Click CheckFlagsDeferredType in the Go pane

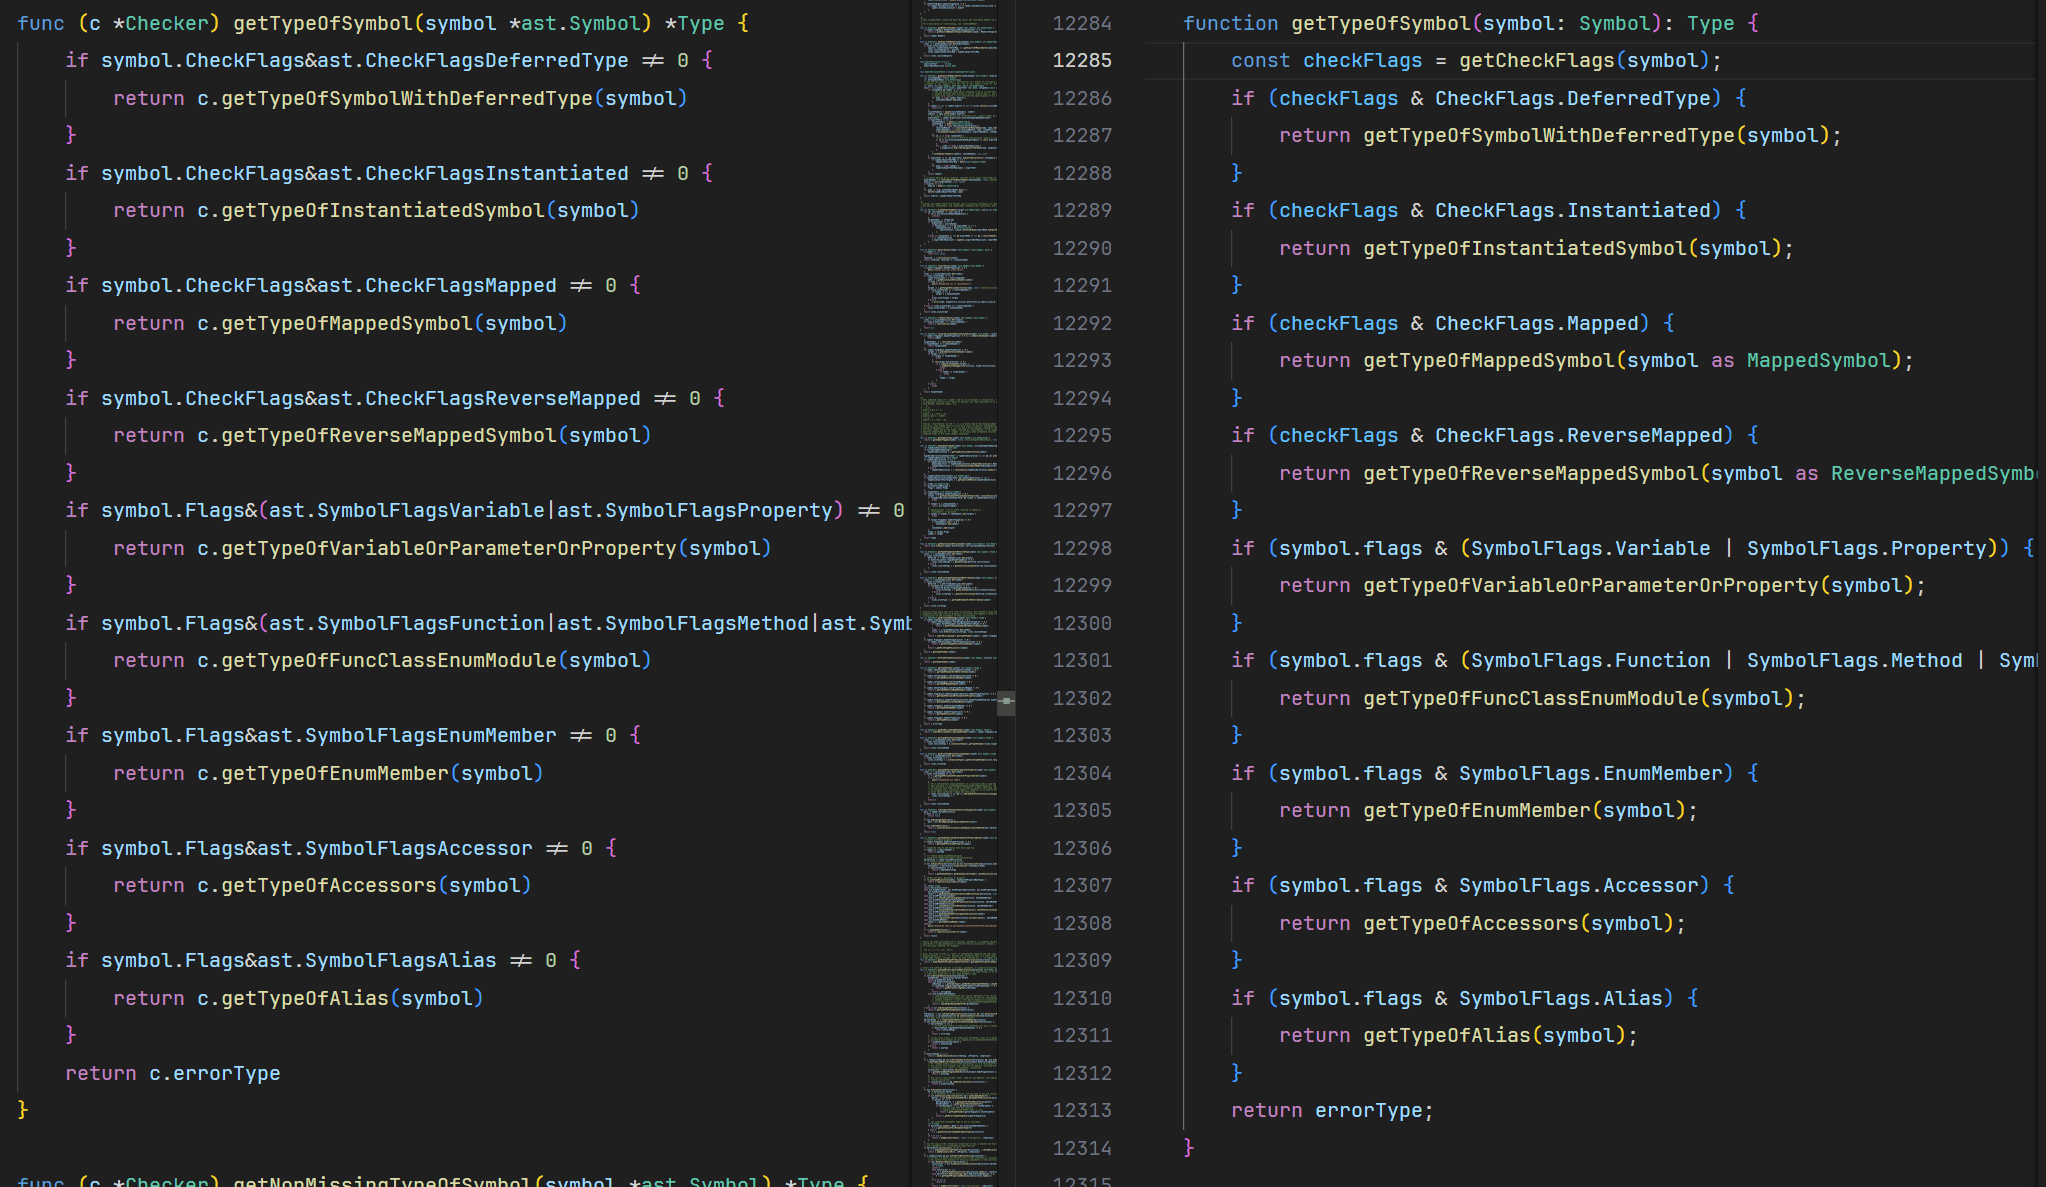(x=497, y=60)
